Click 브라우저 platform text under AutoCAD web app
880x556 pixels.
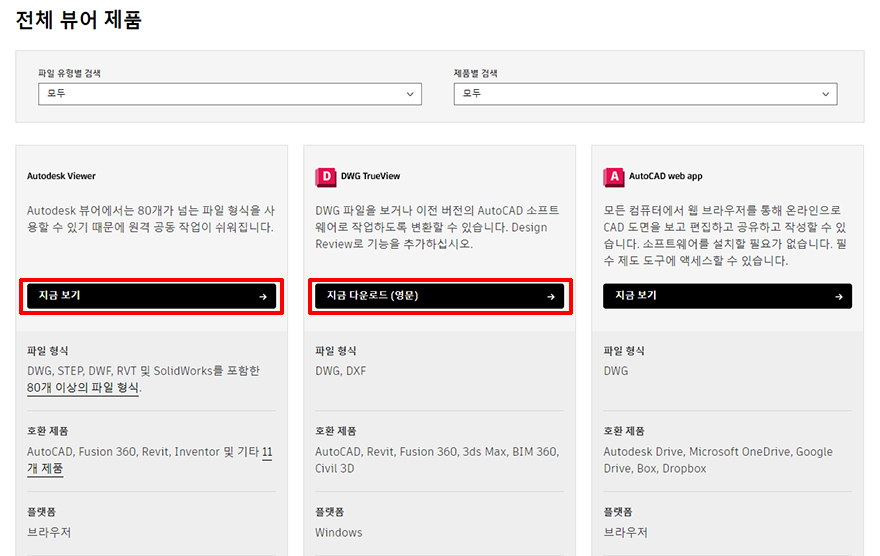[x=625, y=532]
